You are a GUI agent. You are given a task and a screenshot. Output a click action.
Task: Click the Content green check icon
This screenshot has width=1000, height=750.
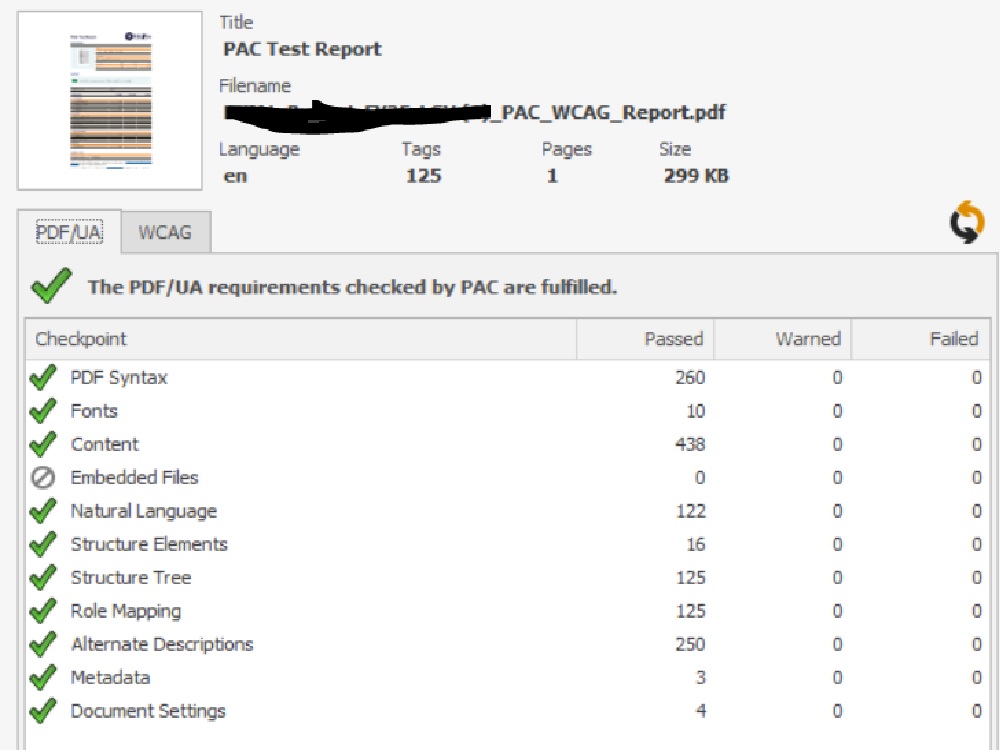pos(43,444)
